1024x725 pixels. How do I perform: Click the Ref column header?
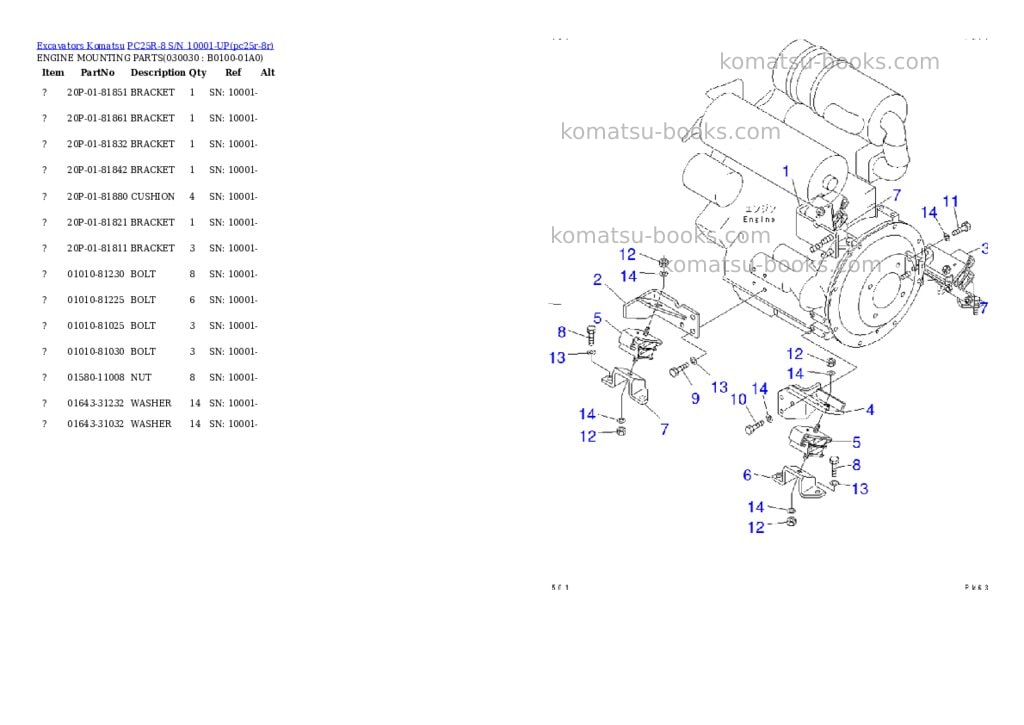tap(233, 72)
